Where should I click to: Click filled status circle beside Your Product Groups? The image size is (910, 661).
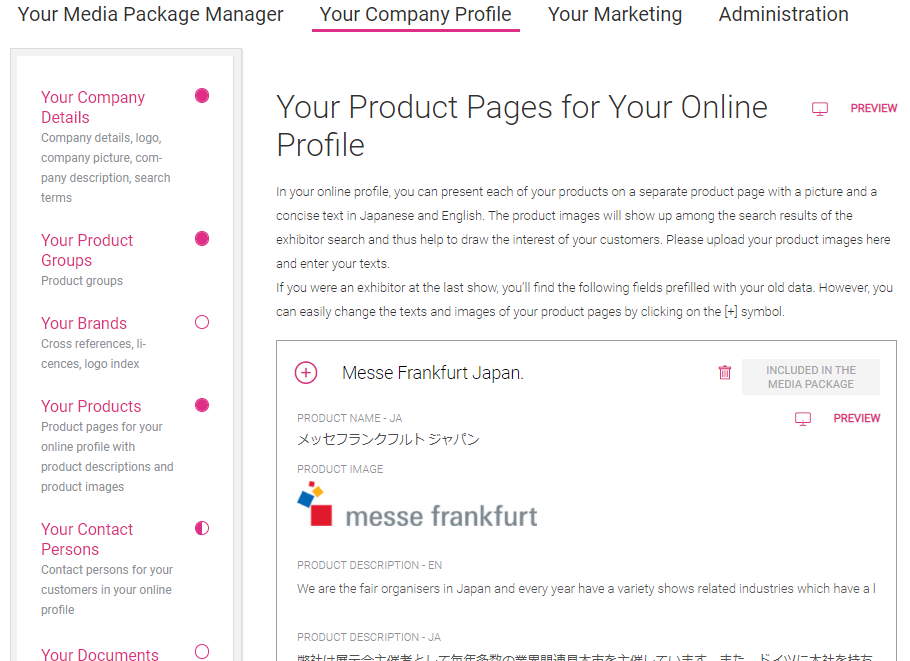click(x=202, y=239)
